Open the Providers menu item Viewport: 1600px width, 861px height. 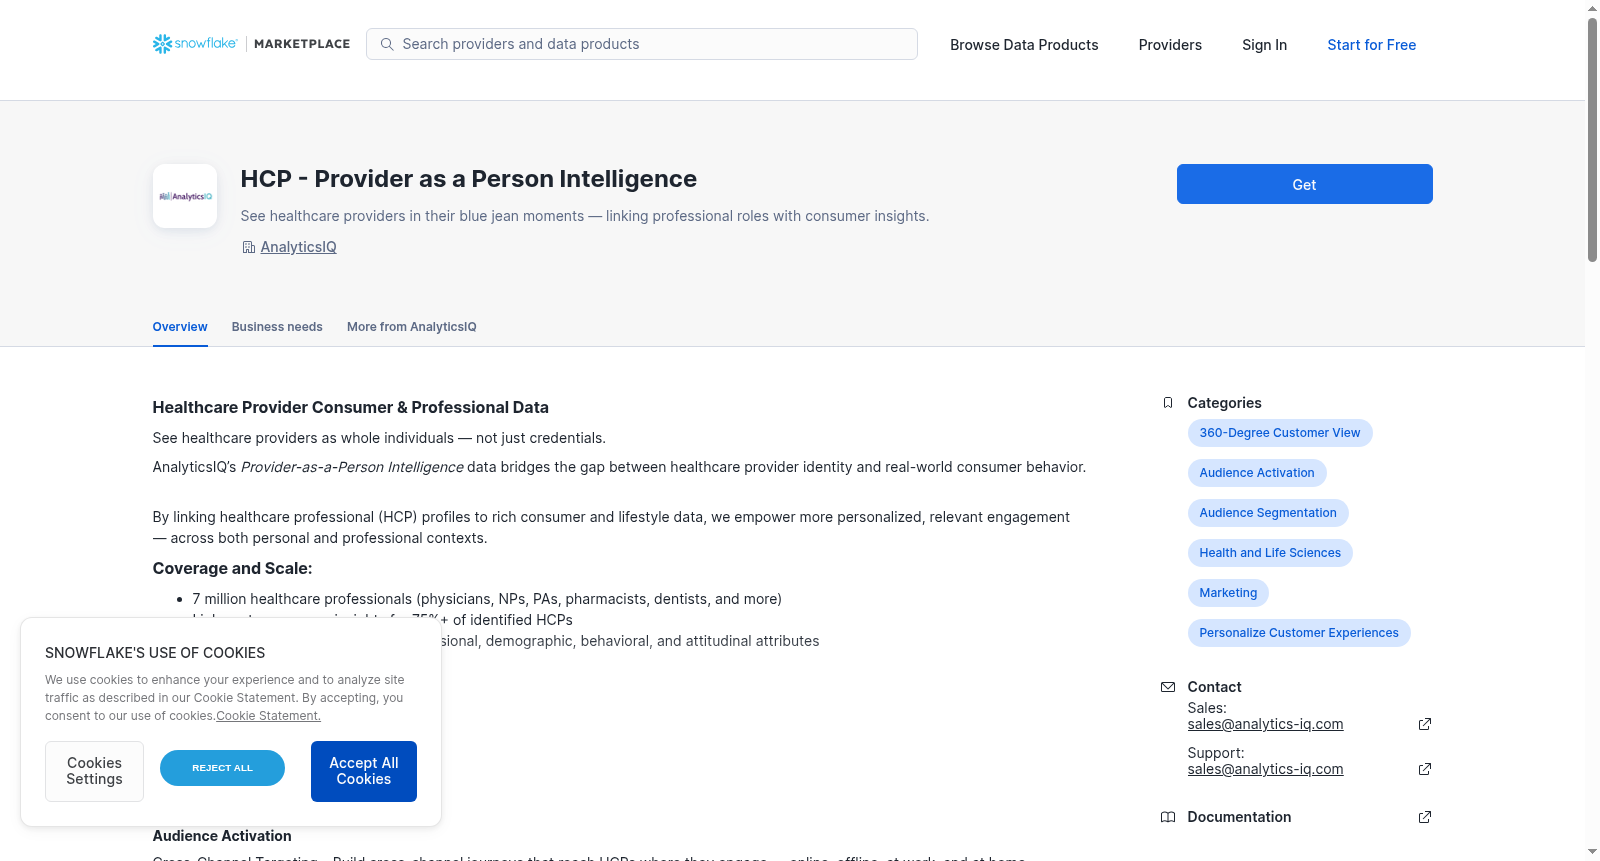1170,45
